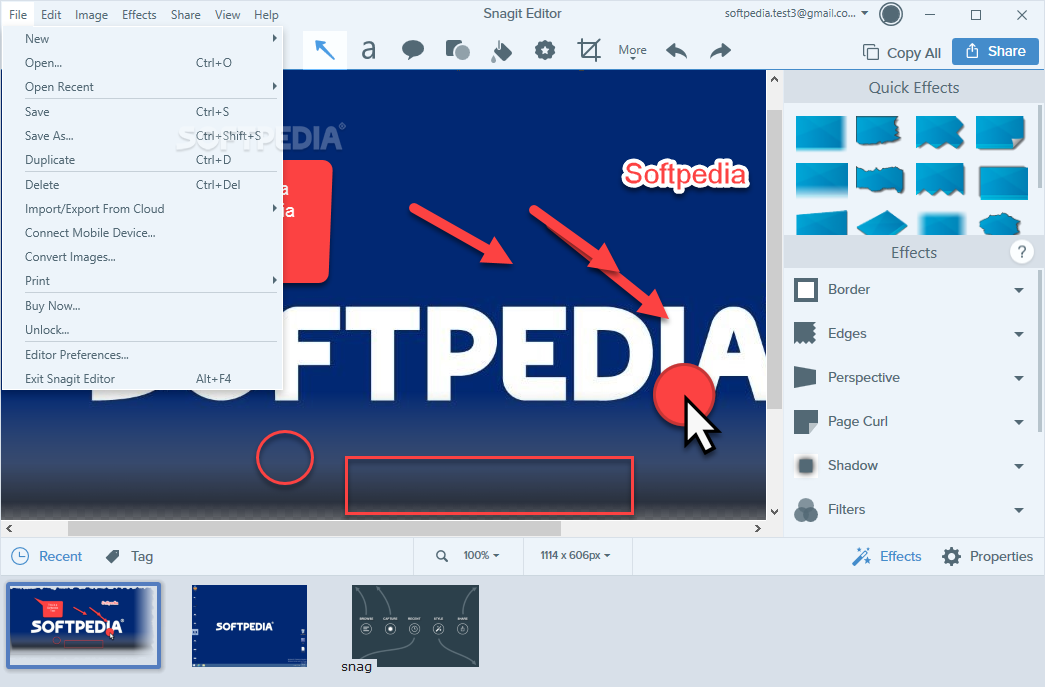Screen dimensions: 1045x687
Task: Open the Effects menu in menu bar
Action: coord(139,15)
